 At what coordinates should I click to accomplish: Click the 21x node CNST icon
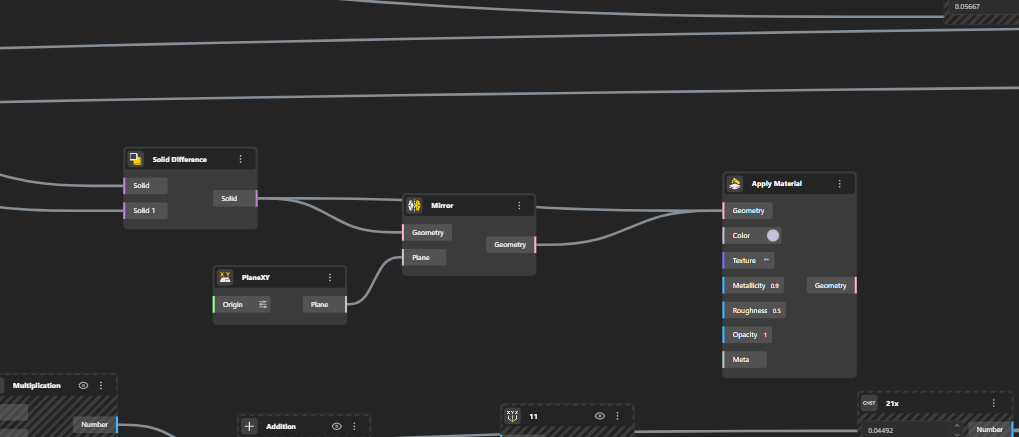pos(869,403)
